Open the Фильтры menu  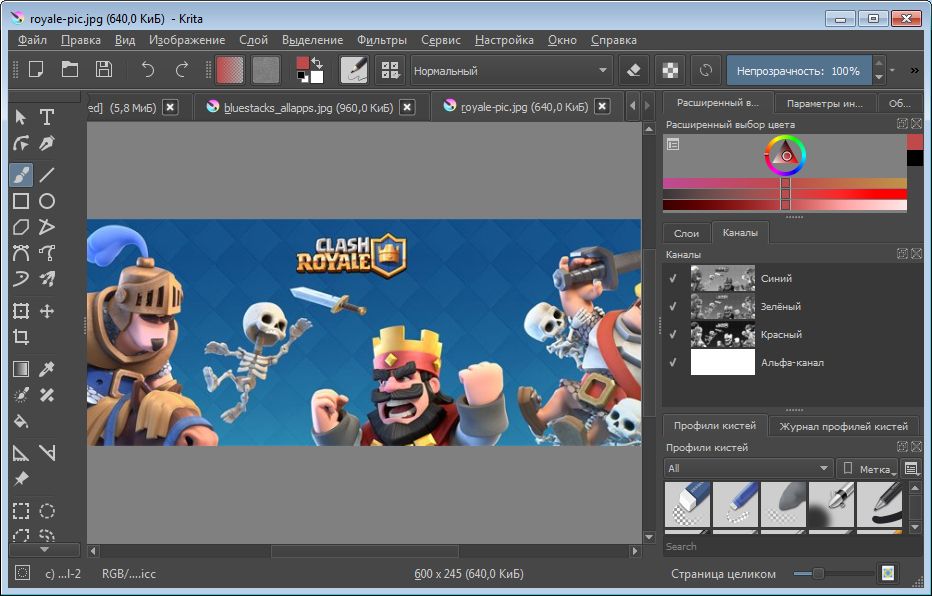click(x=381, y=40)
